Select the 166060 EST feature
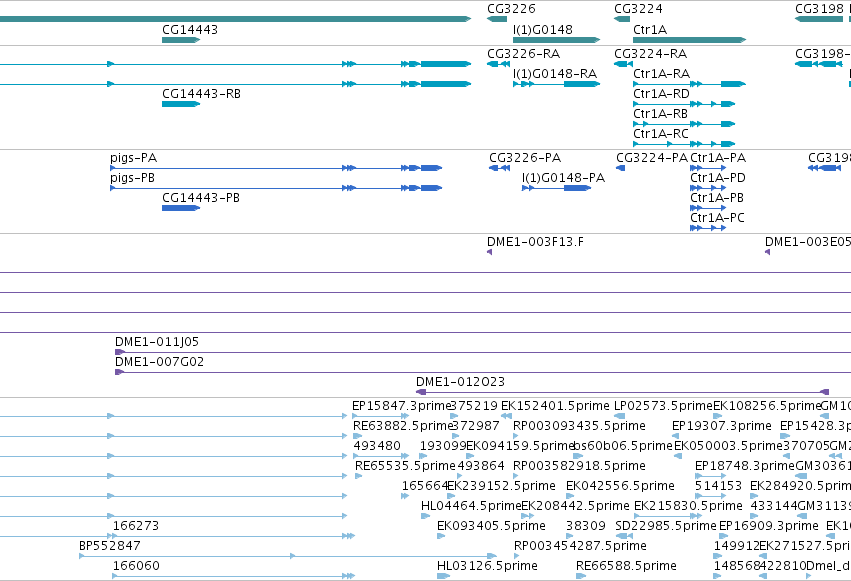 pos(233,576)
